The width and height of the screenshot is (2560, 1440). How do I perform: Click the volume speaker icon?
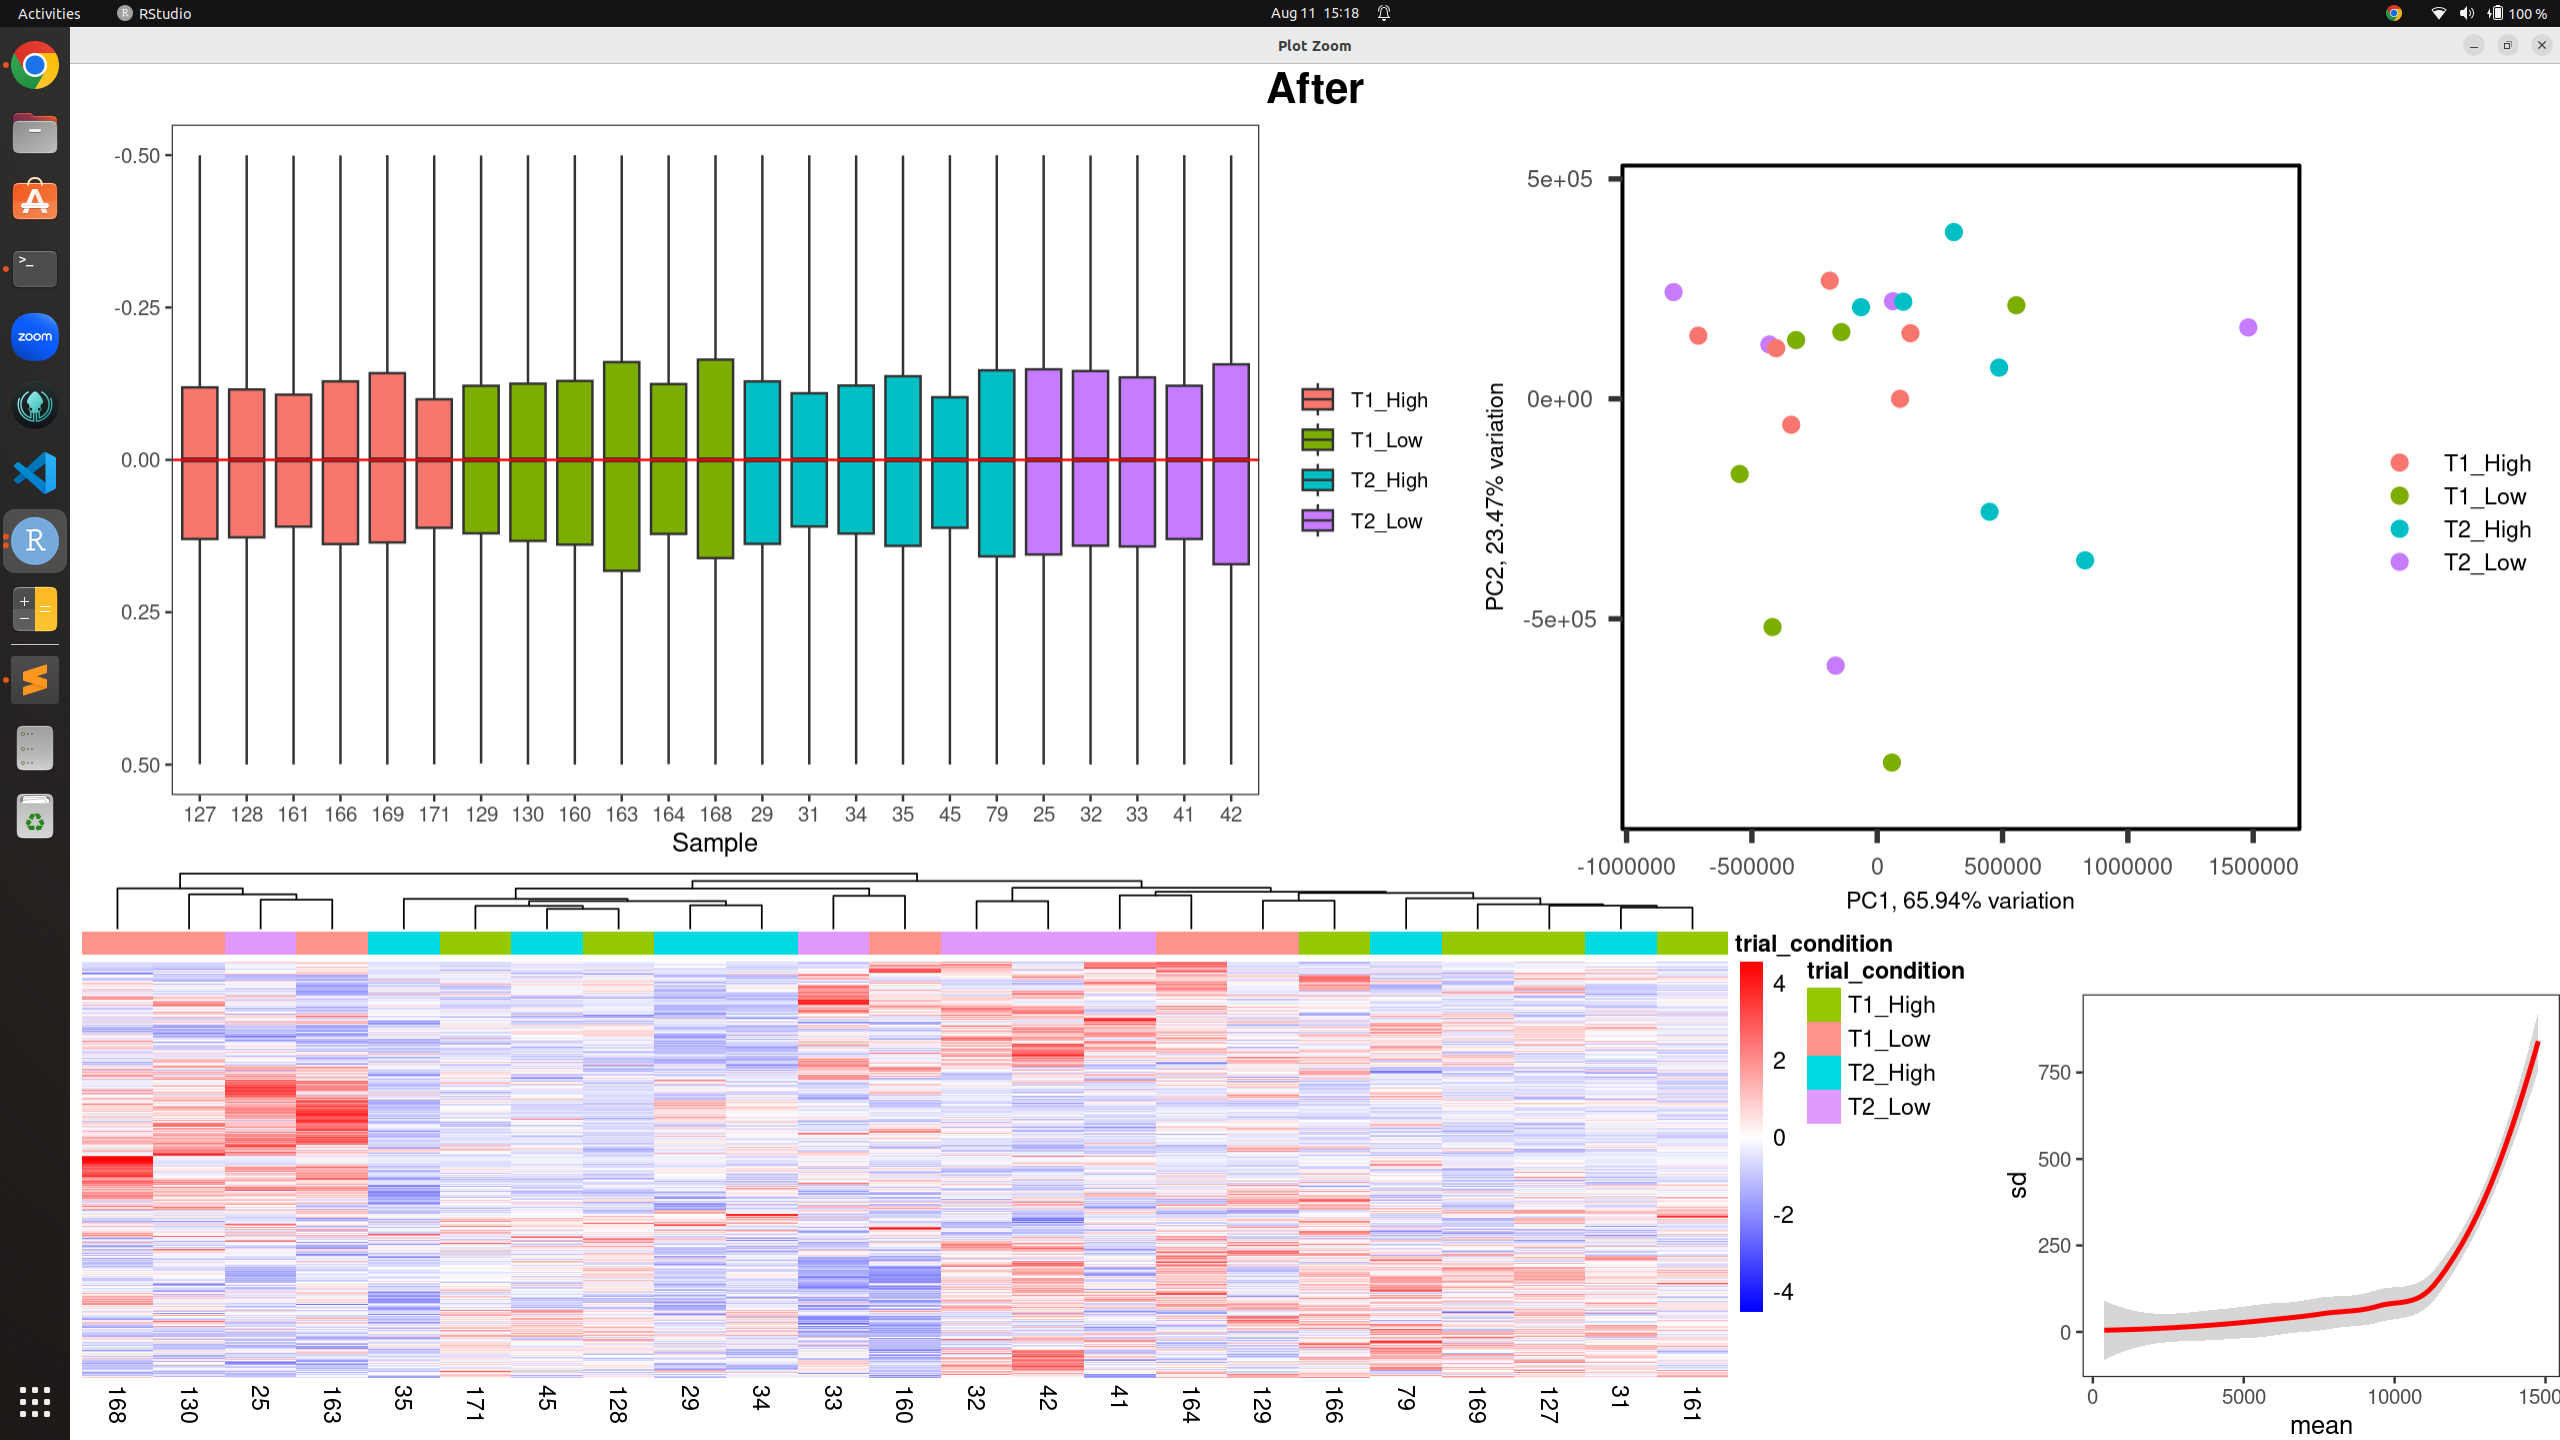coord(2466,13)
